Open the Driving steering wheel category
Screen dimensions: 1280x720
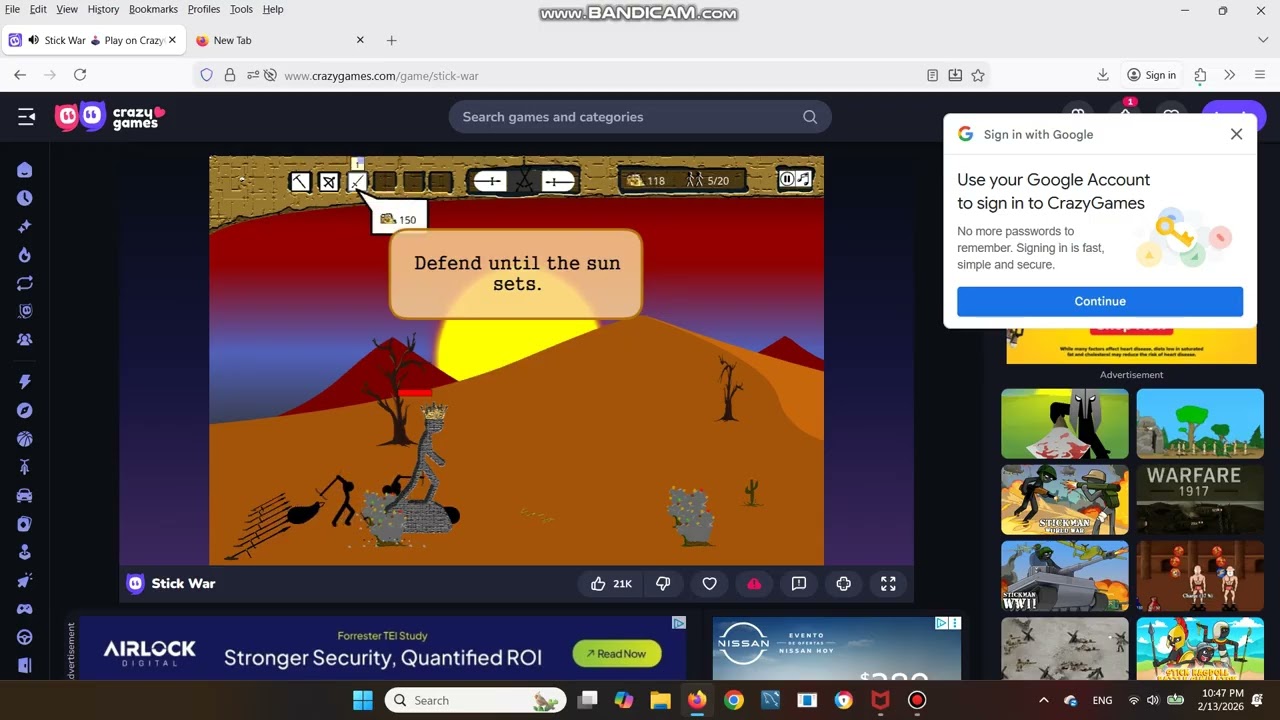[x=25, y=637]
